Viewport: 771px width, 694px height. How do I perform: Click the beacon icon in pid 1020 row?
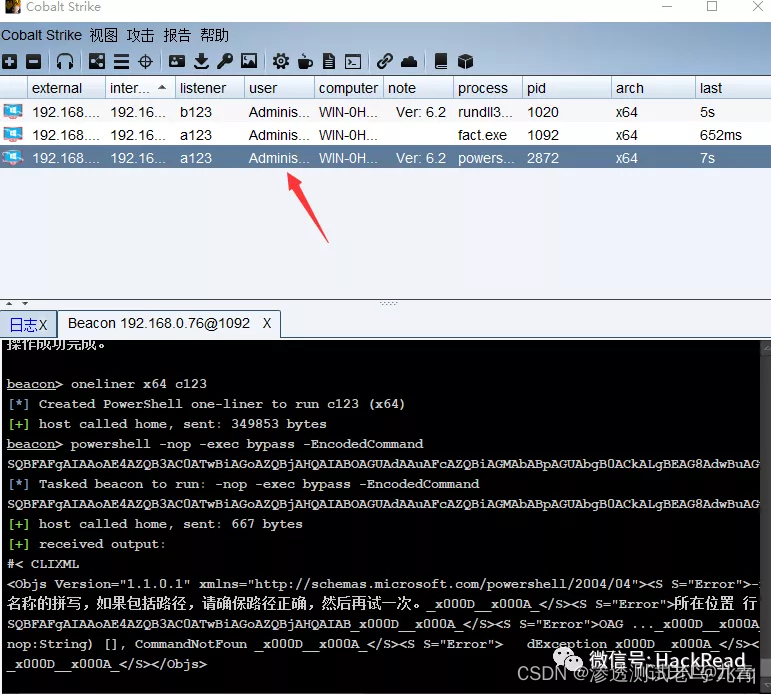(x=13, y=112)
